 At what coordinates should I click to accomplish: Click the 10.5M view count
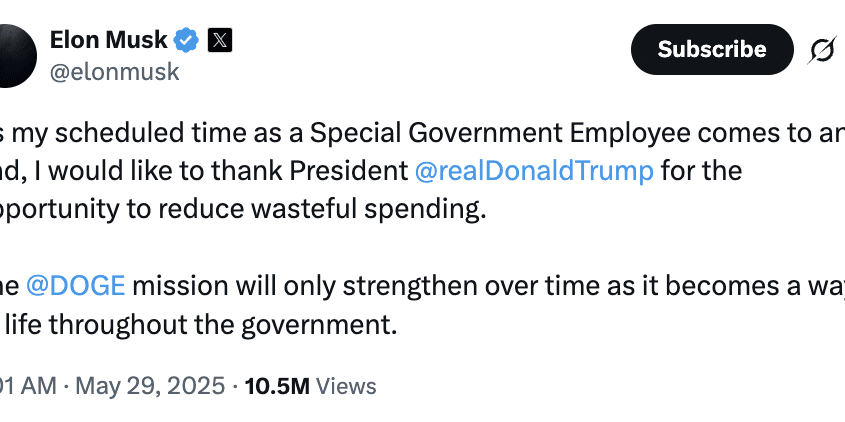click(x=275, y=386)
